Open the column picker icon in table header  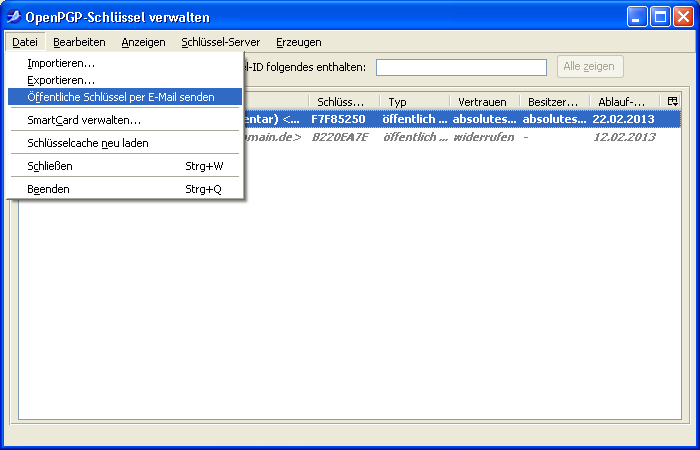click(672, 101)
